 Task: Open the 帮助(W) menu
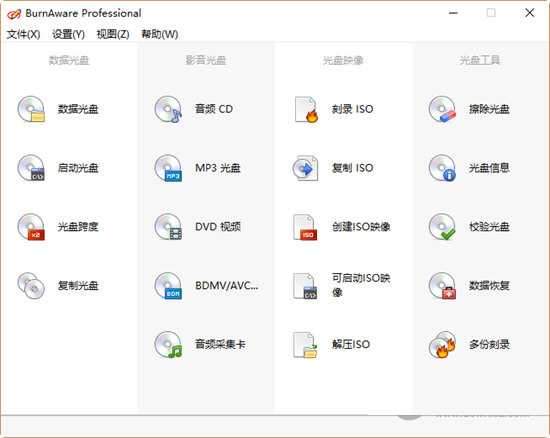point(160,34)
